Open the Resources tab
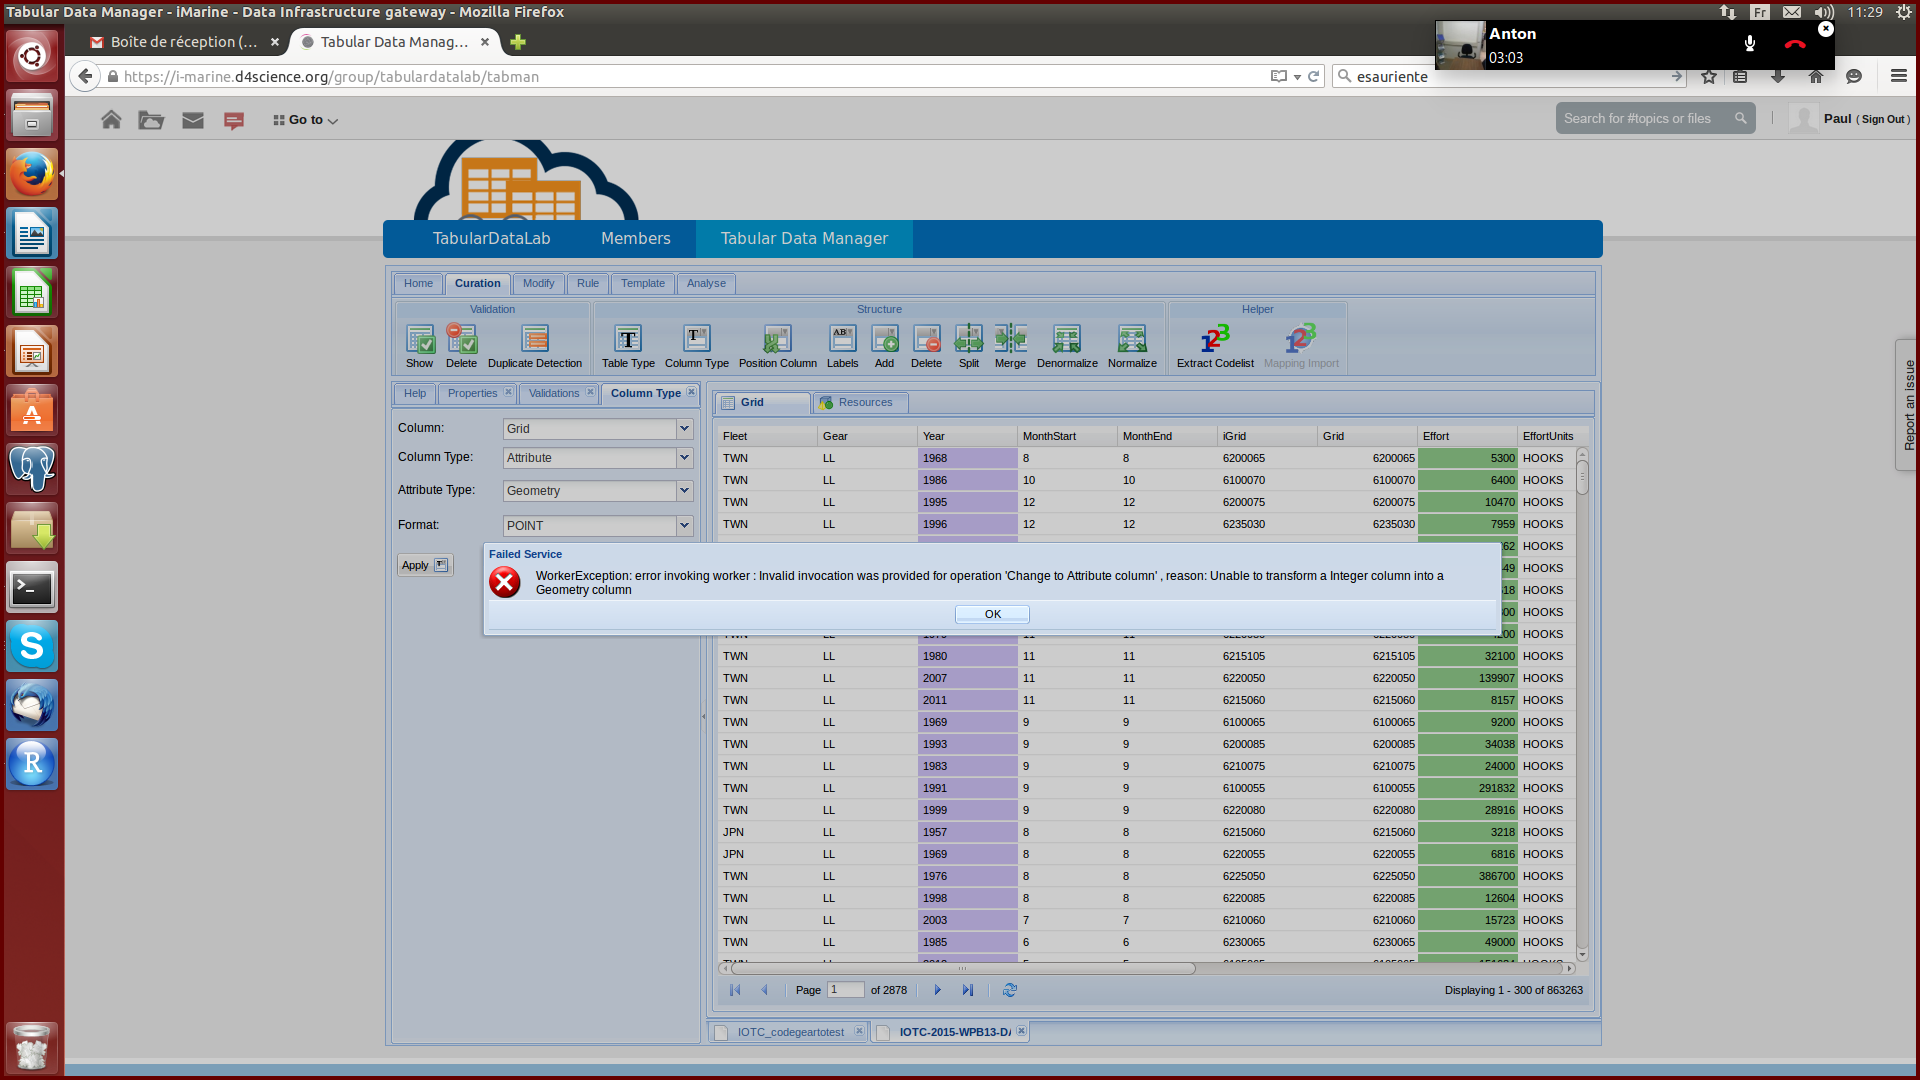1920x1080 pixels. coord(864,402)
